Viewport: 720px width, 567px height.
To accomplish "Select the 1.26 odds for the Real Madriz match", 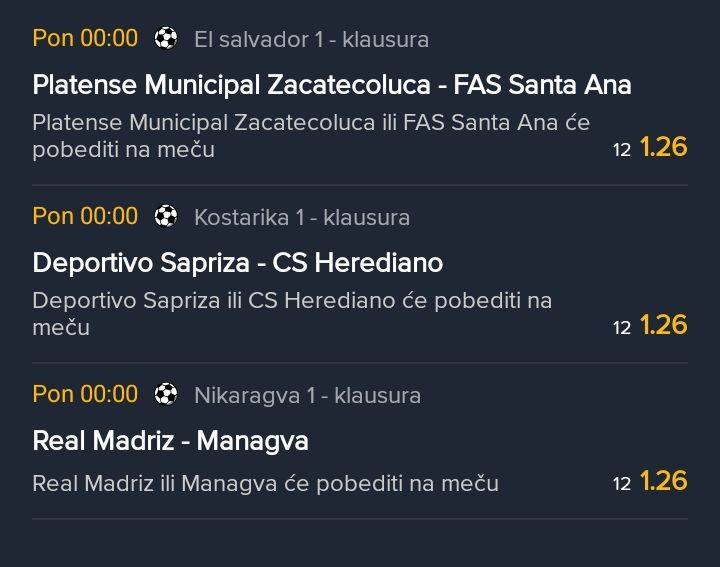I will [x=663, y=481].
